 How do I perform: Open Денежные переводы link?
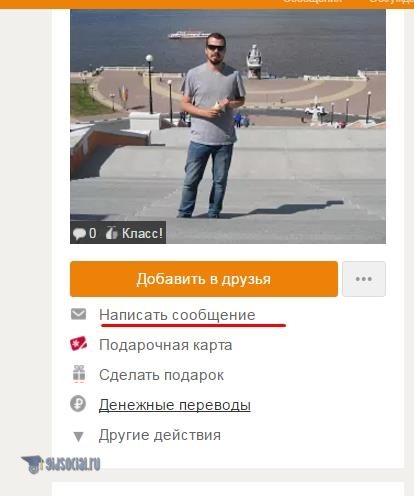(x=174, y=405)
